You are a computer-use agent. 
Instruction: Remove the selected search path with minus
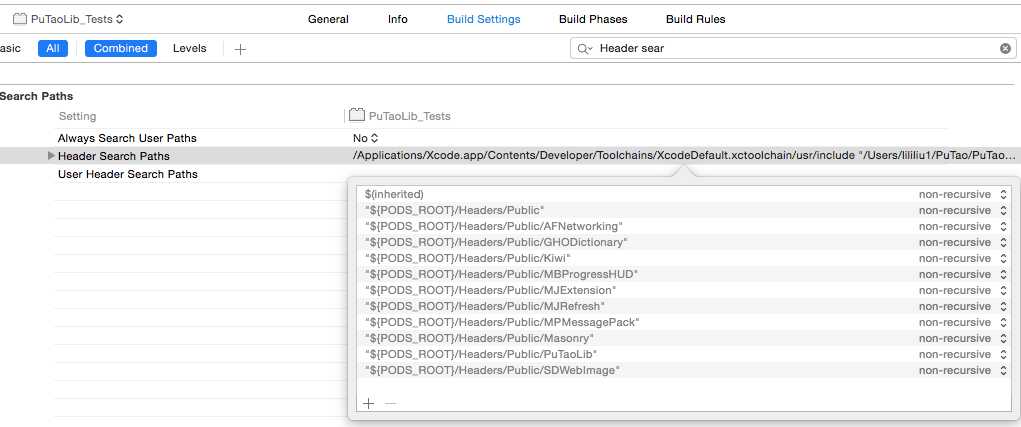(390, 404)
